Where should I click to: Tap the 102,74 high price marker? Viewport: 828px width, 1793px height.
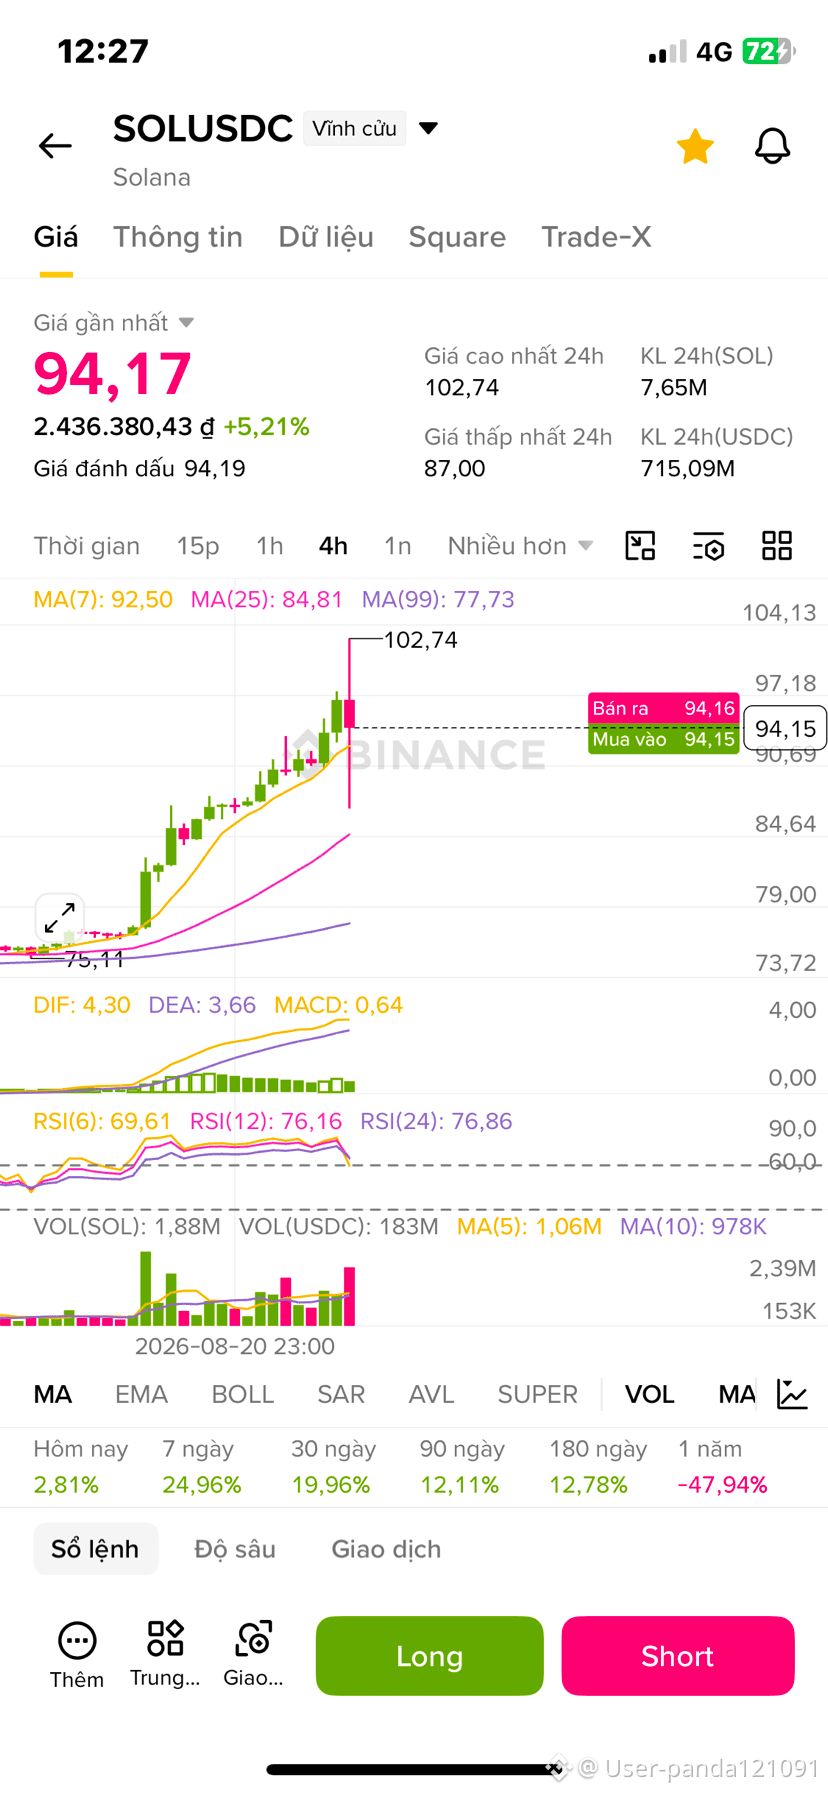tap(421, 640)
